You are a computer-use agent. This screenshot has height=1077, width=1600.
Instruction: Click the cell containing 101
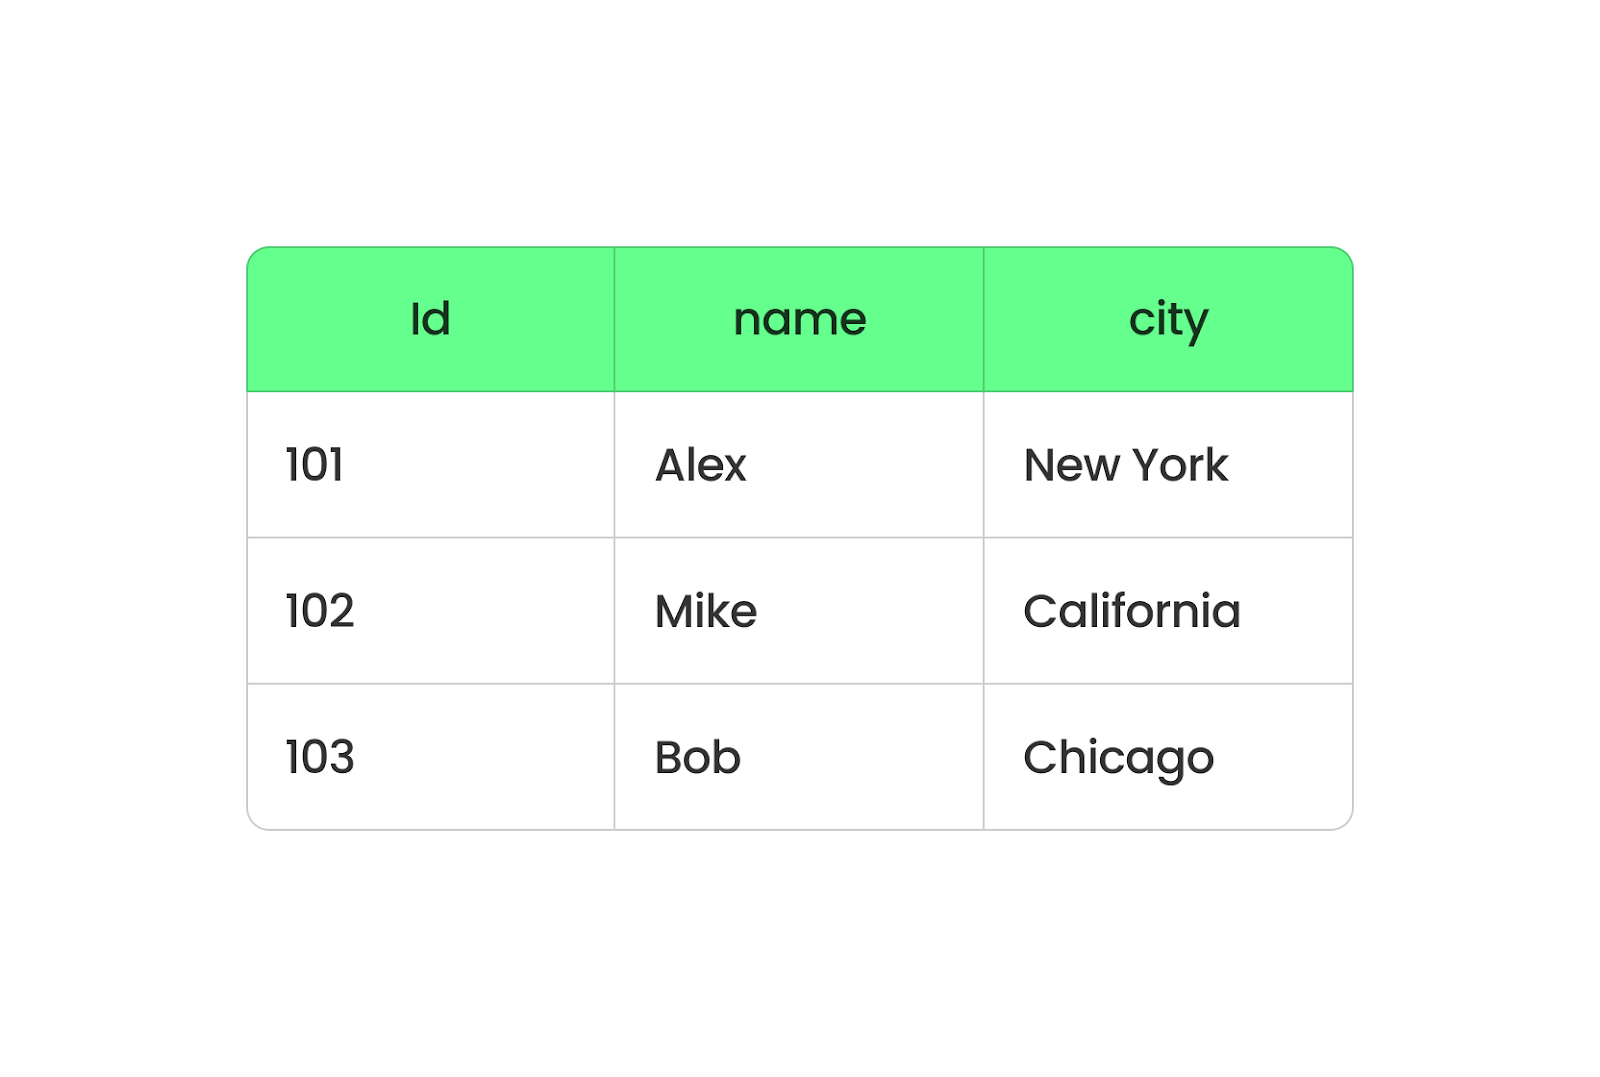pyautogui.click(x=430, y=465)
